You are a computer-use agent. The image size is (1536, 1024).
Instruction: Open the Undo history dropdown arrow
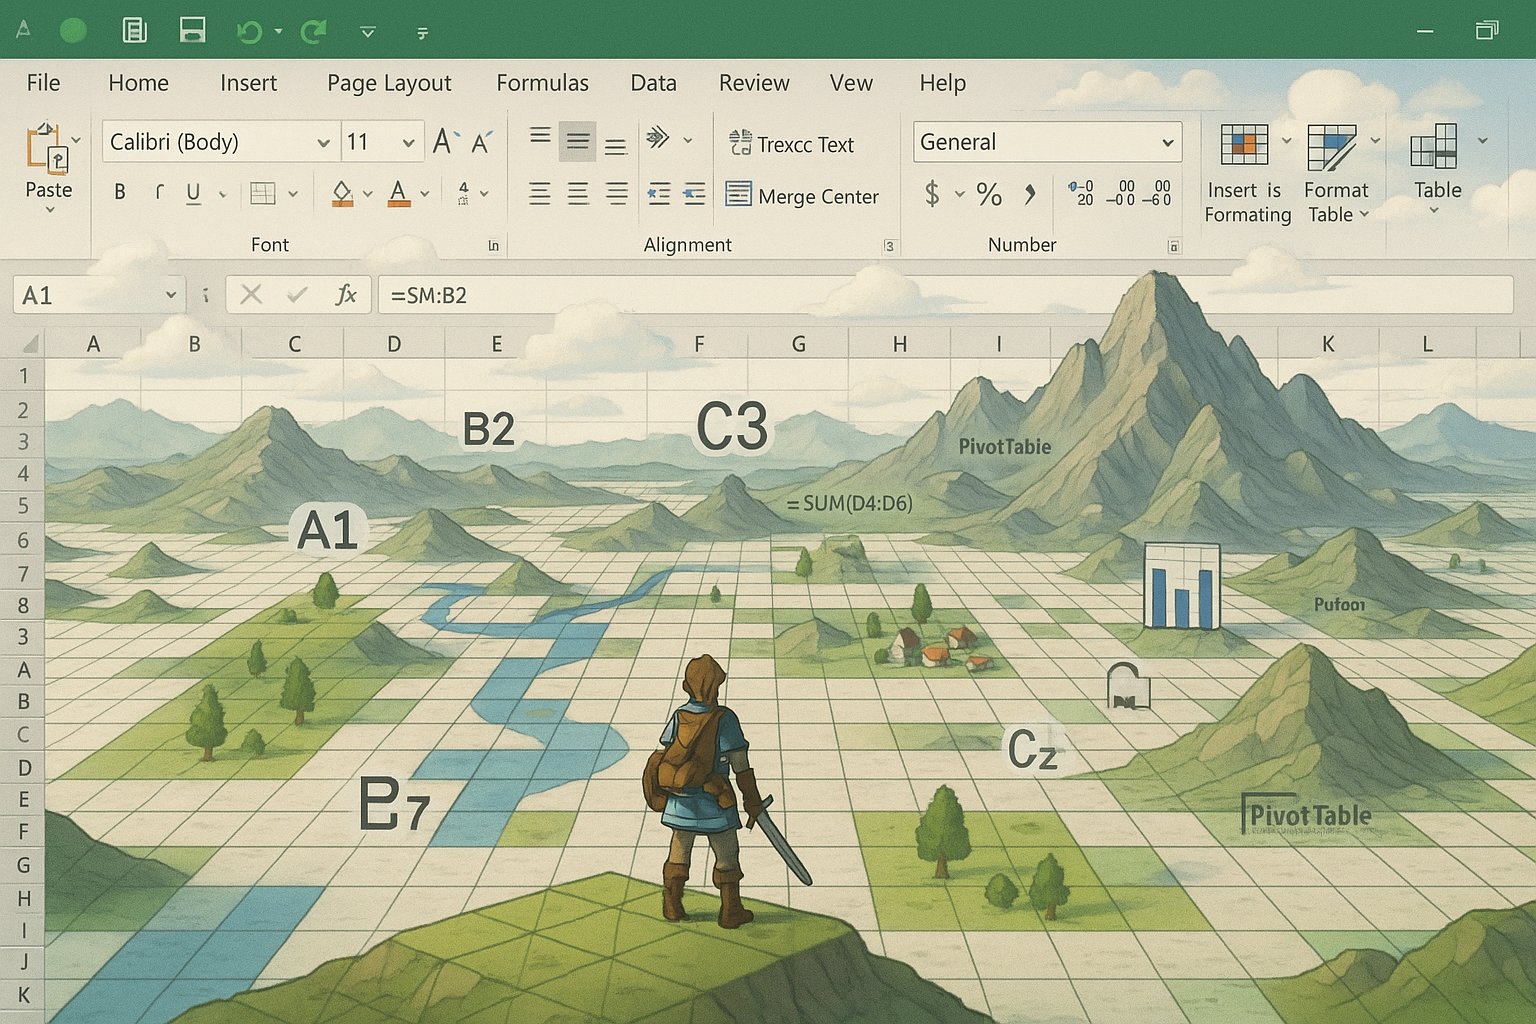[278, 32]
